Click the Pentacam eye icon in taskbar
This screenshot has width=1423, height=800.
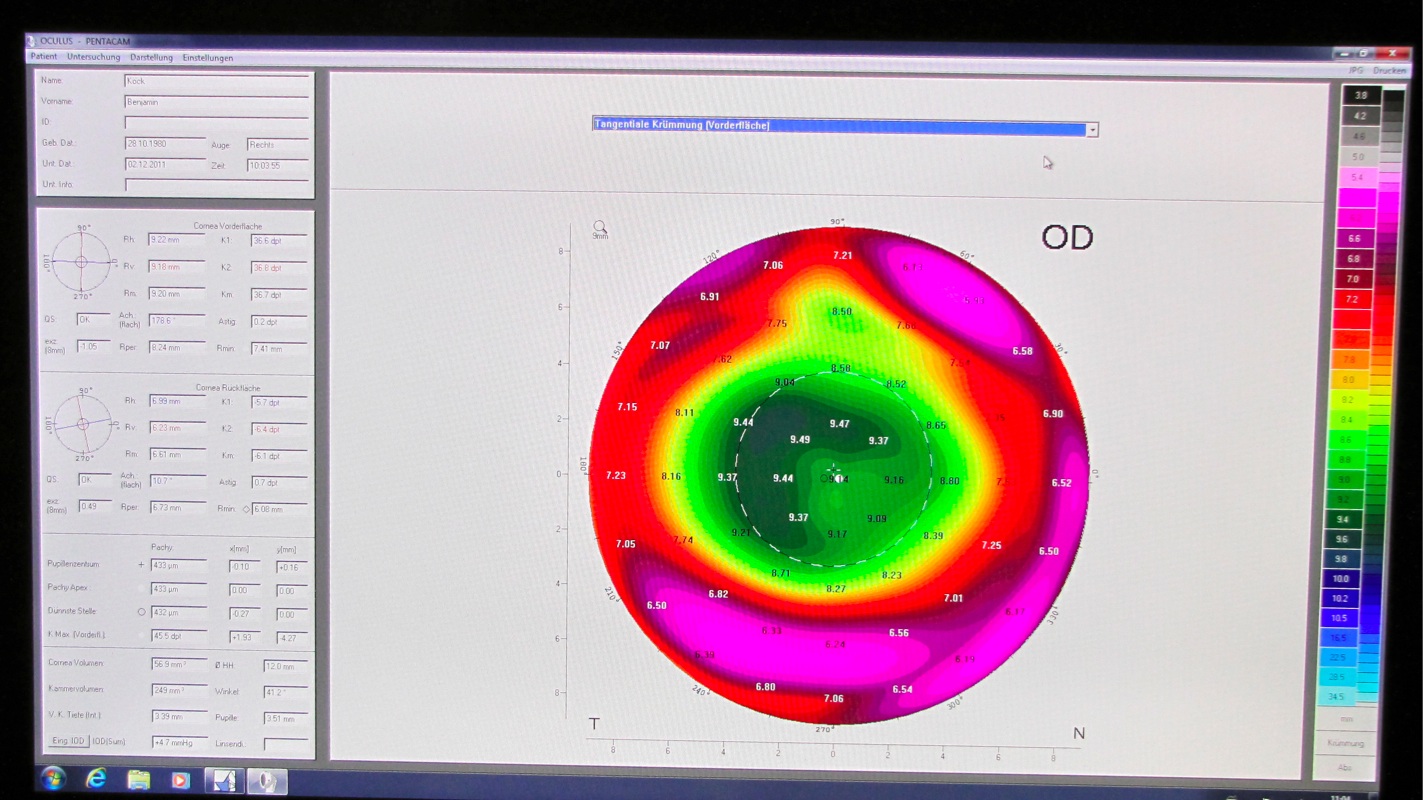(x=266, y=781)
